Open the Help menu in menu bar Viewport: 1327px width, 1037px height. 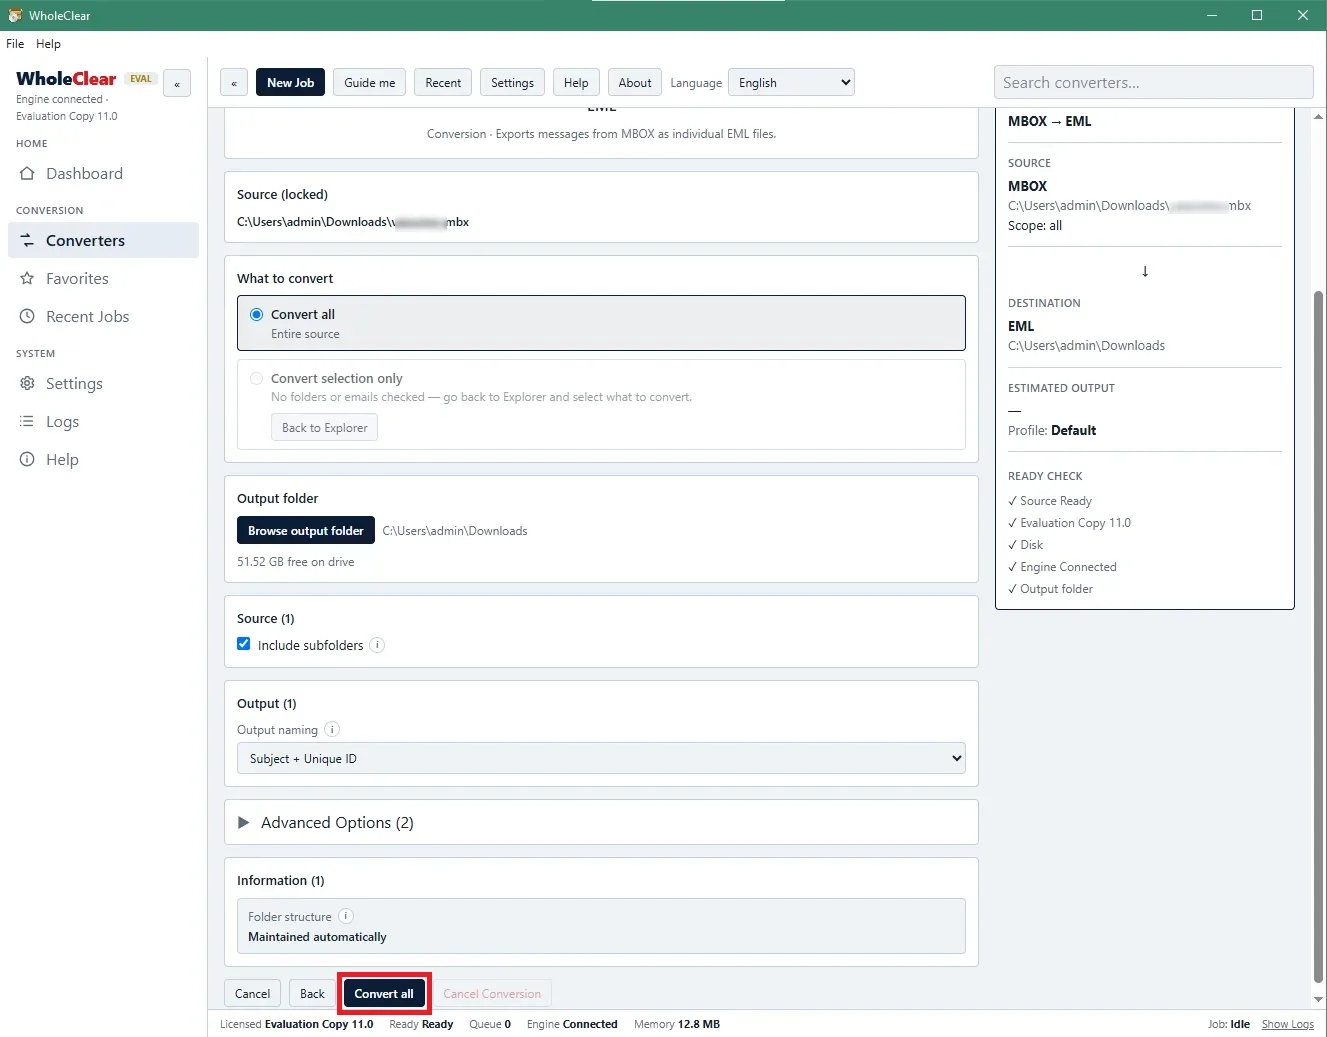pyautogui.click(x=48, y=44)
